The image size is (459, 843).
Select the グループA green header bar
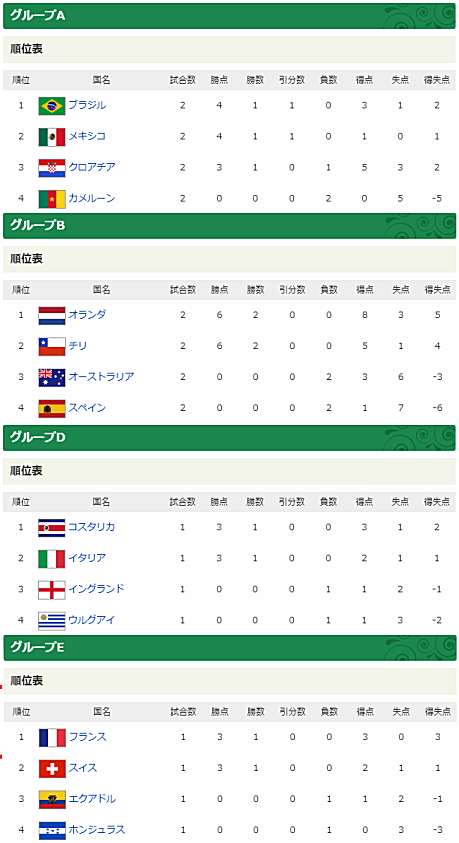click(230, 16)
